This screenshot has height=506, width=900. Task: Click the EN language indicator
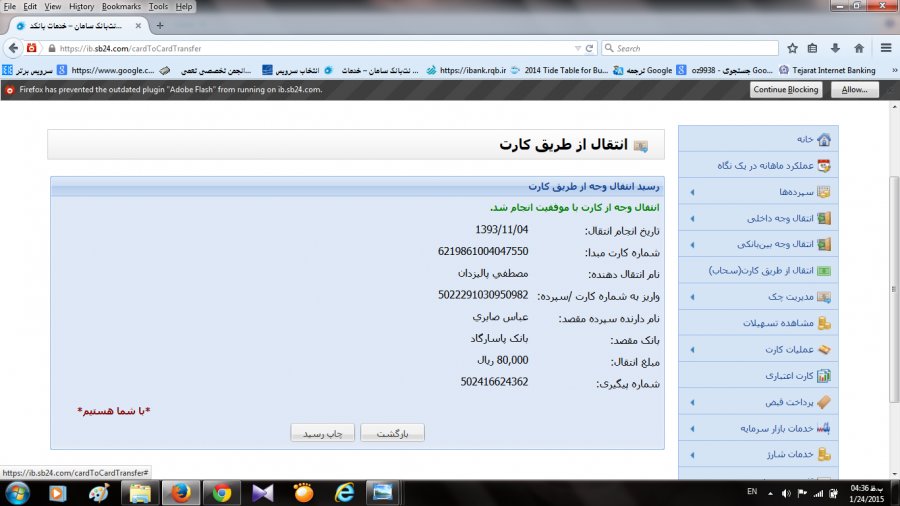click(752, 492)
